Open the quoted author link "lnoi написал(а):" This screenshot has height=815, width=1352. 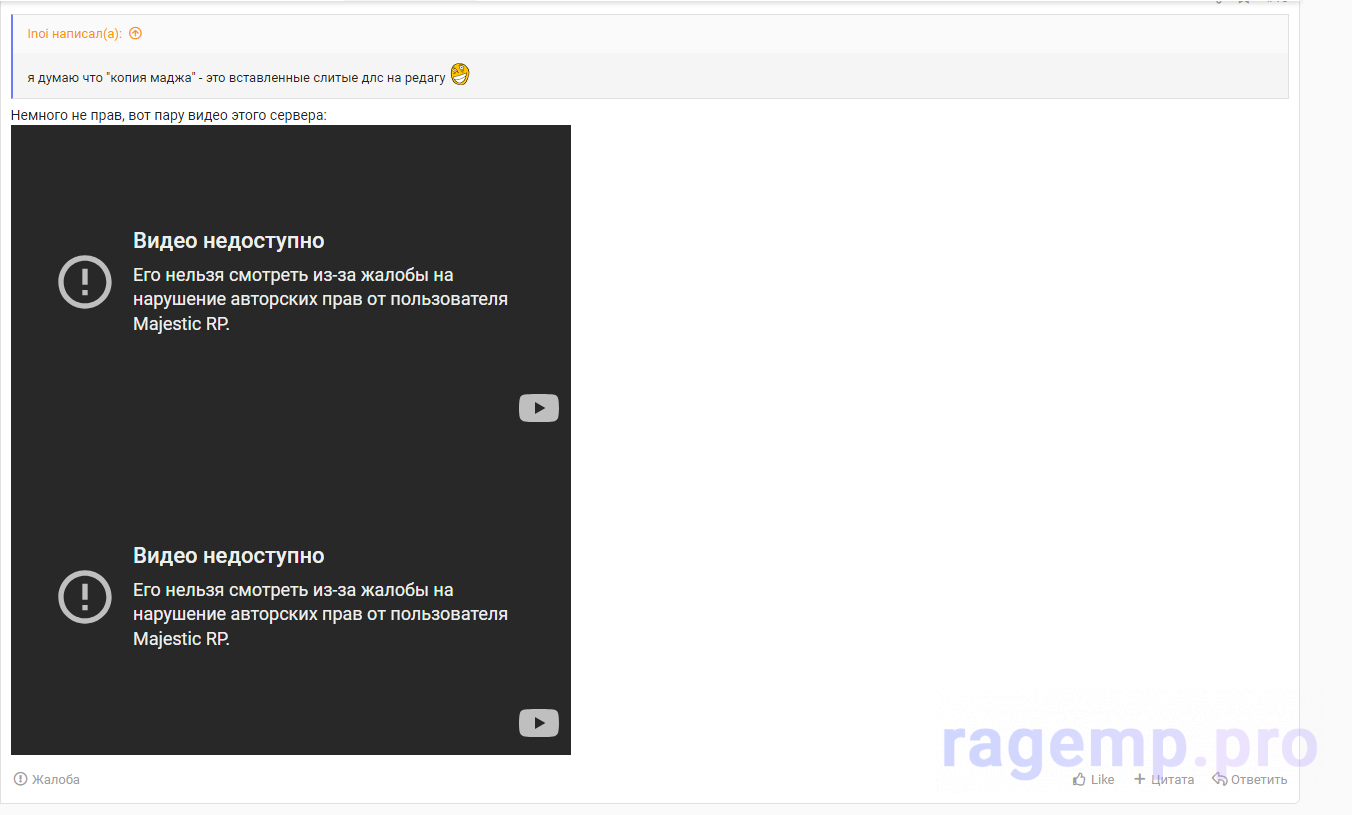74,33
